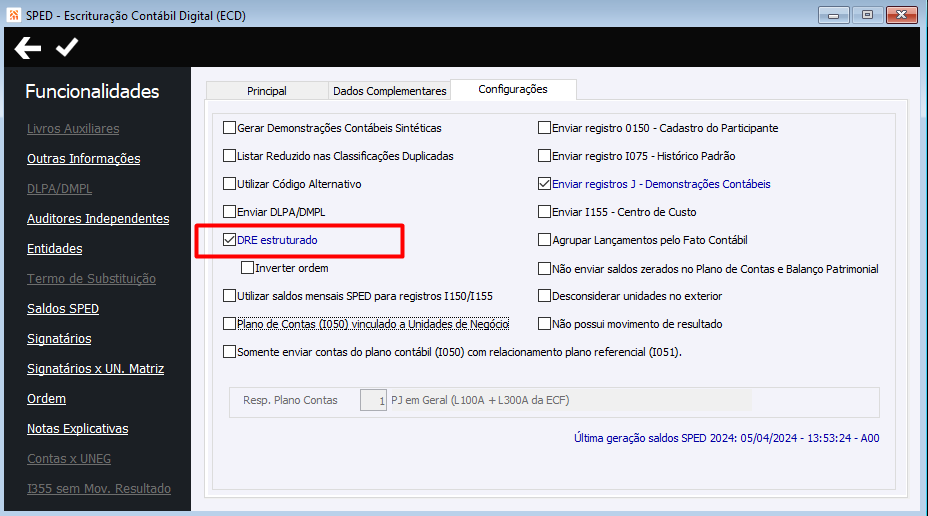Open Outras Informações in sidebar
Screen dimensions: 928x516
click(x=83, y=159)
